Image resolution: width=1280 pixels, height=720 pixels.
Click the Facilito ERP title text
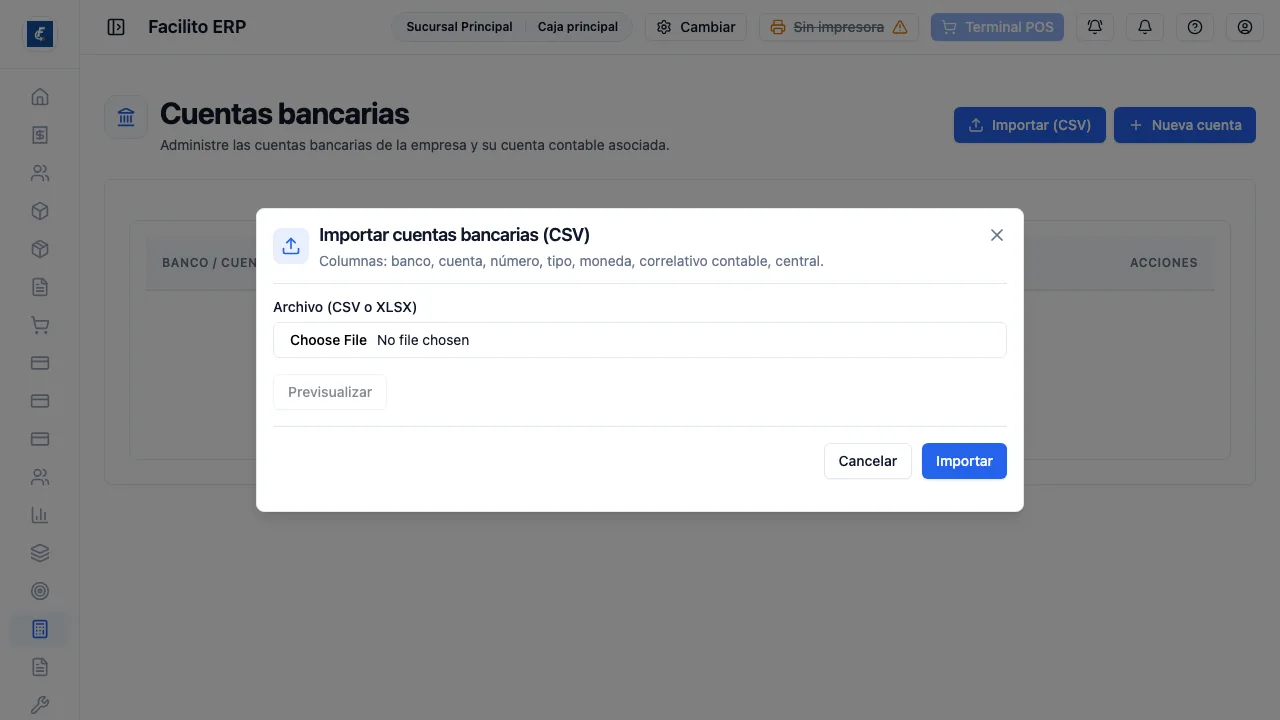[x=197, y=27]
